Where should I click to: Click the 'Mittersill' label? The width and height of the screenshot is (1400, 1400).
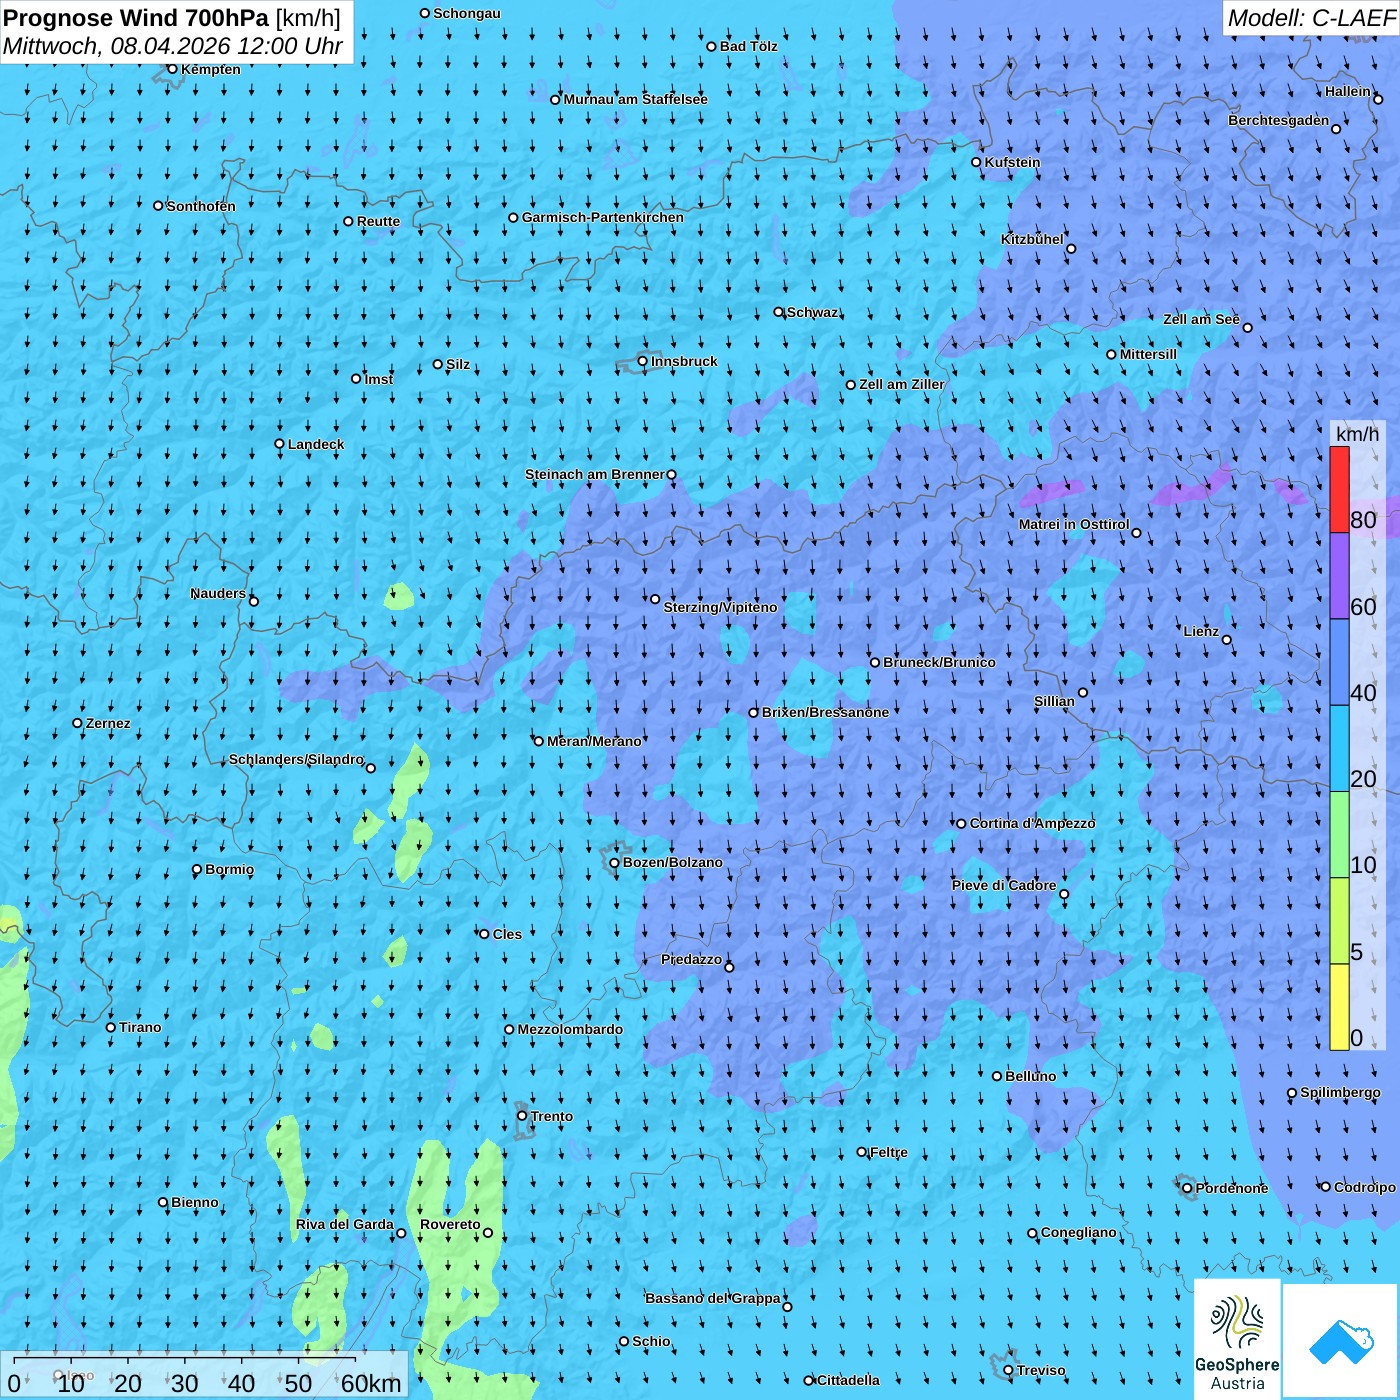point(1148,354)
